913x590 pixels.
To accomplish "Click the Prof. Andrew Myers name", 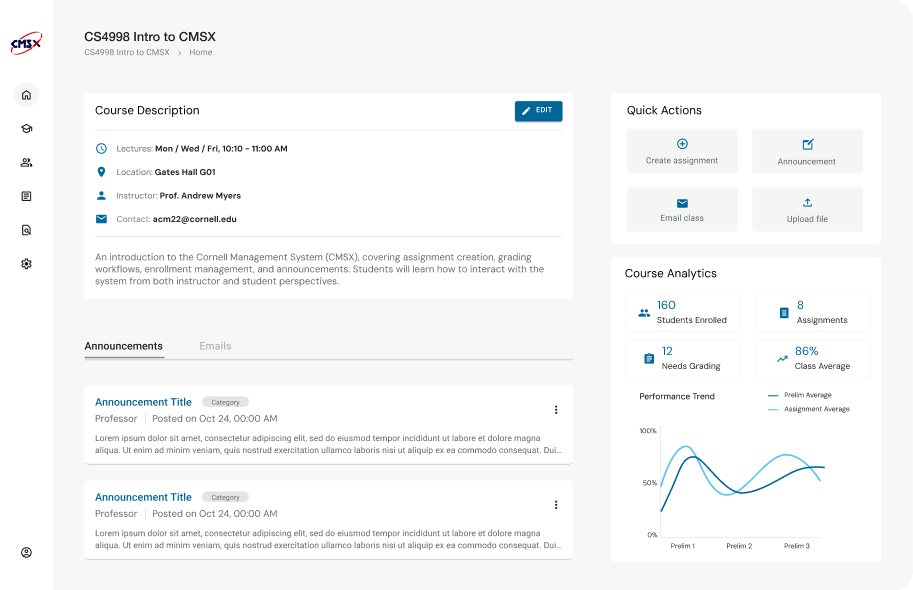I will click(x=200, y=196).
